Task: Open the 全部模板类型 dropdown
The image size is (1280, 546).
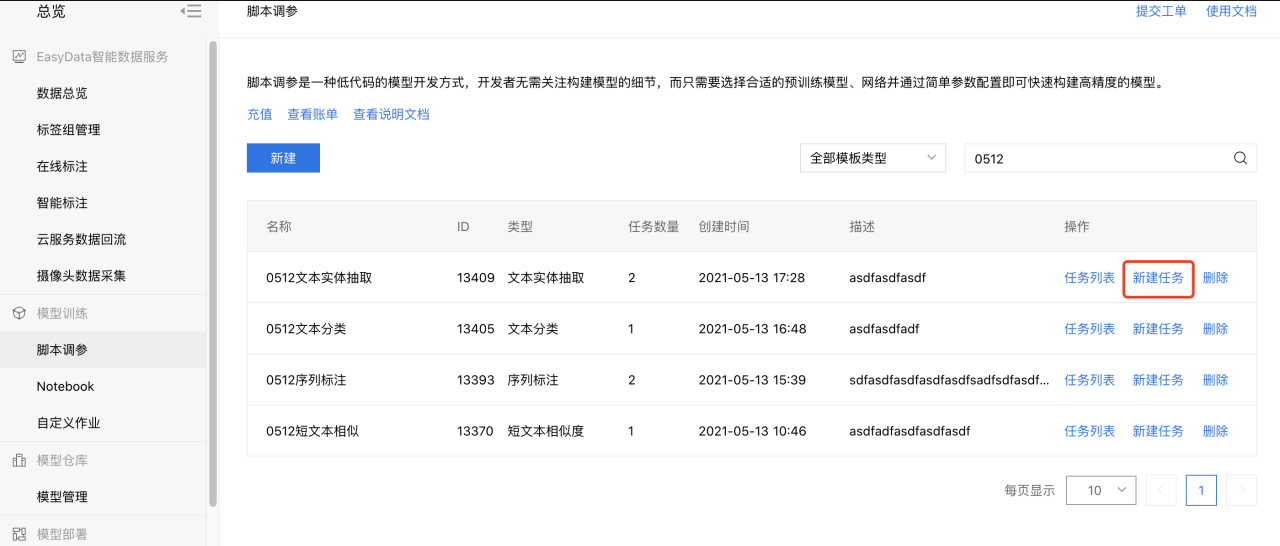Action: tap(873, 158)
